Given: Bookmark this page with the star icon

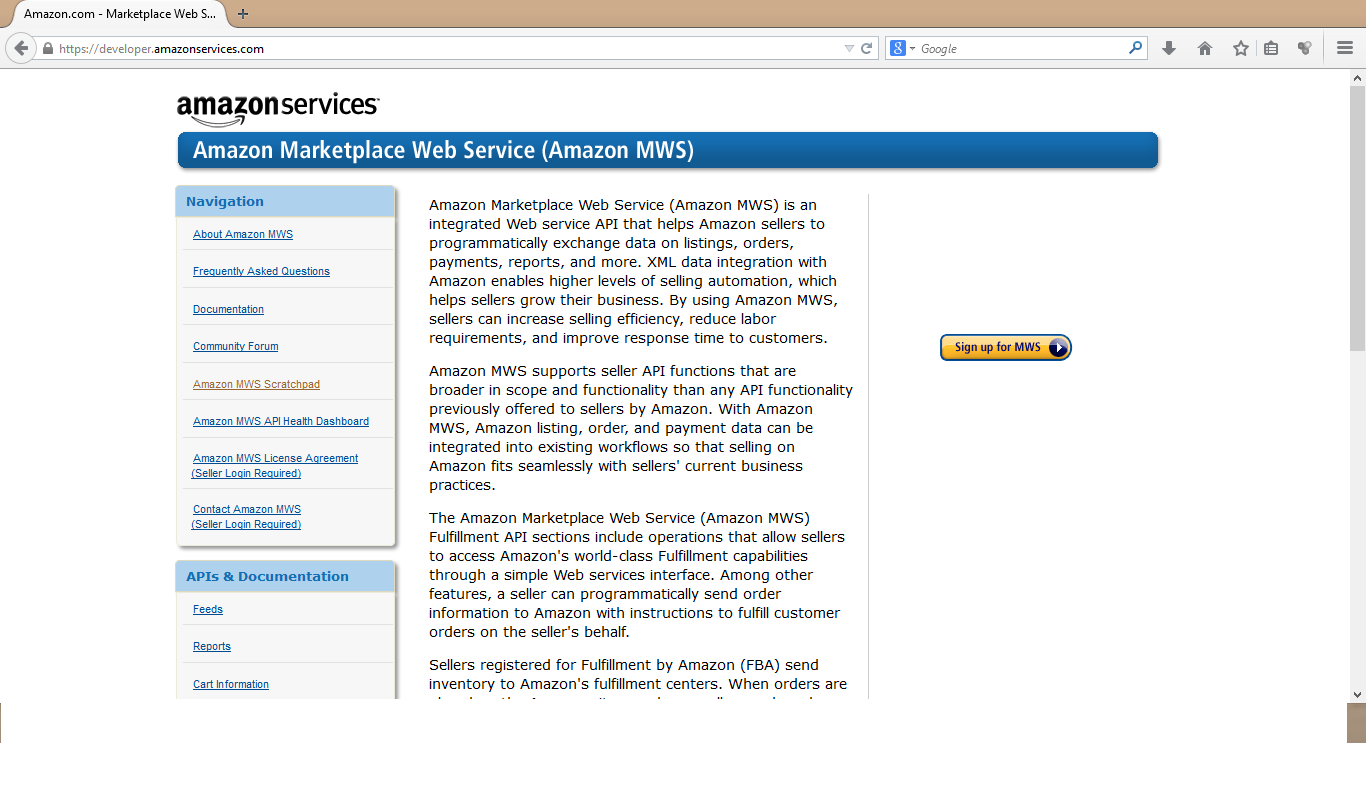Looking at the screenshot, I should point(1240,47).
